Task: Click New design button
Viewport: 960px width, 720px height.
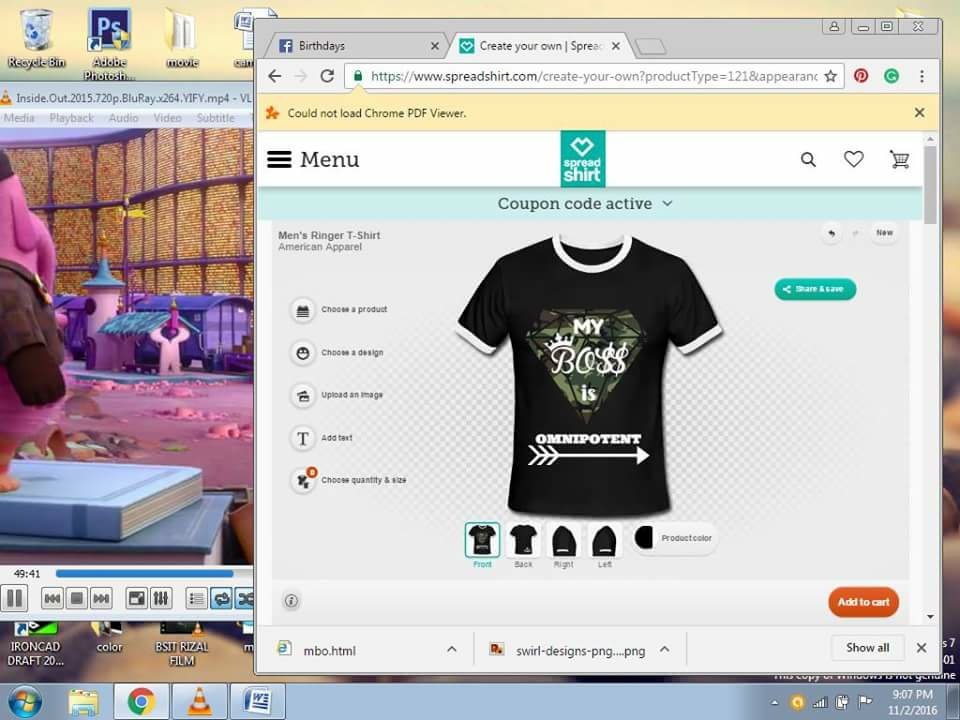Action: click(x=884, y=233)
